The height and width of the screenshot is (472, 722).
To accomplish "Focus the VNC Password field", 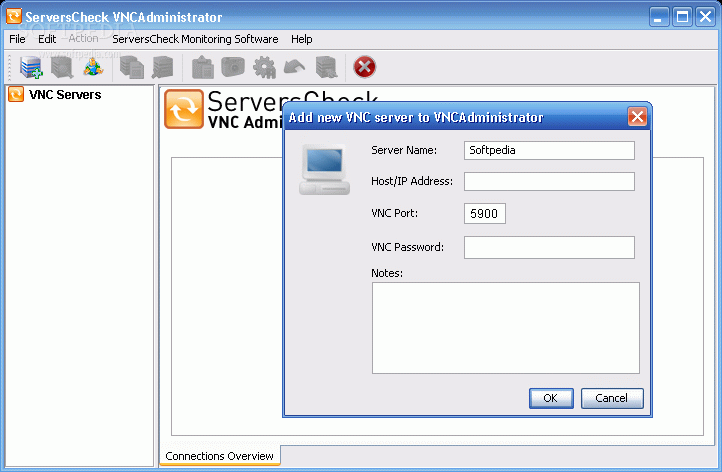I will [x=549, y=248].
